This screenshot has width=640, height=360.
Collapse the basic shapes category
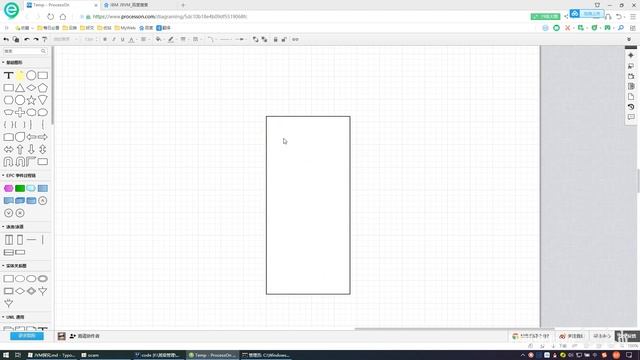13,62
